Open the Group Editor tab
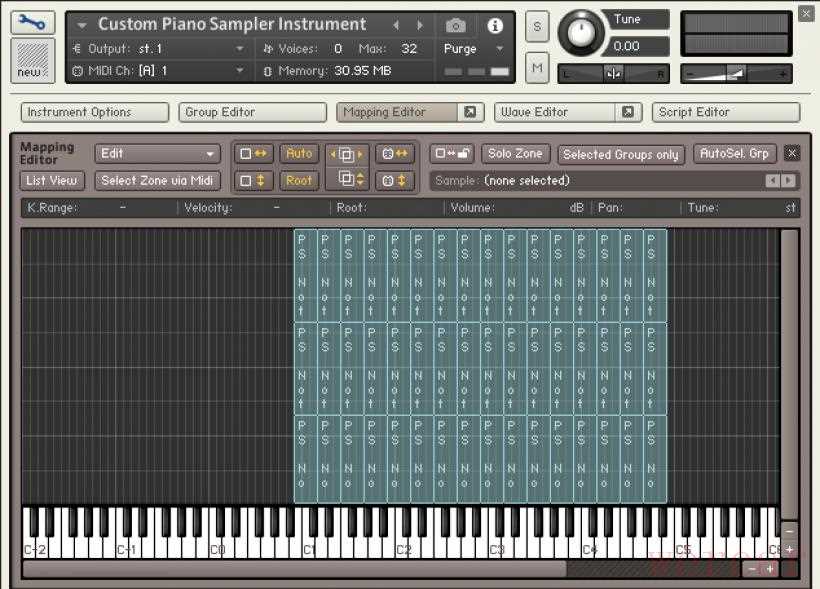820x589 pixels. (253, 112)
